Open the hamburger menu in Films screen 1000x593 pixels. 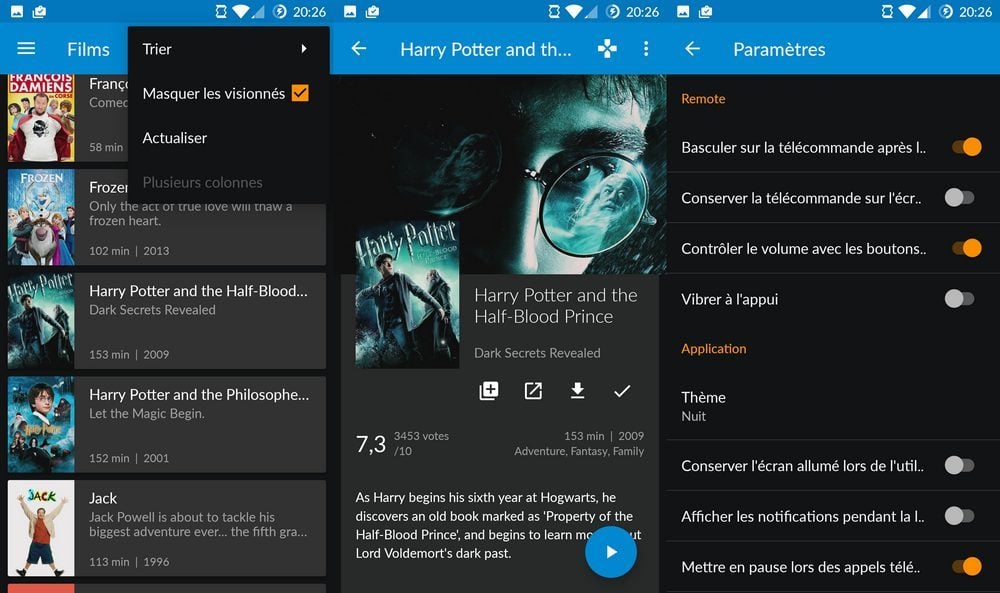click(26, 48)
